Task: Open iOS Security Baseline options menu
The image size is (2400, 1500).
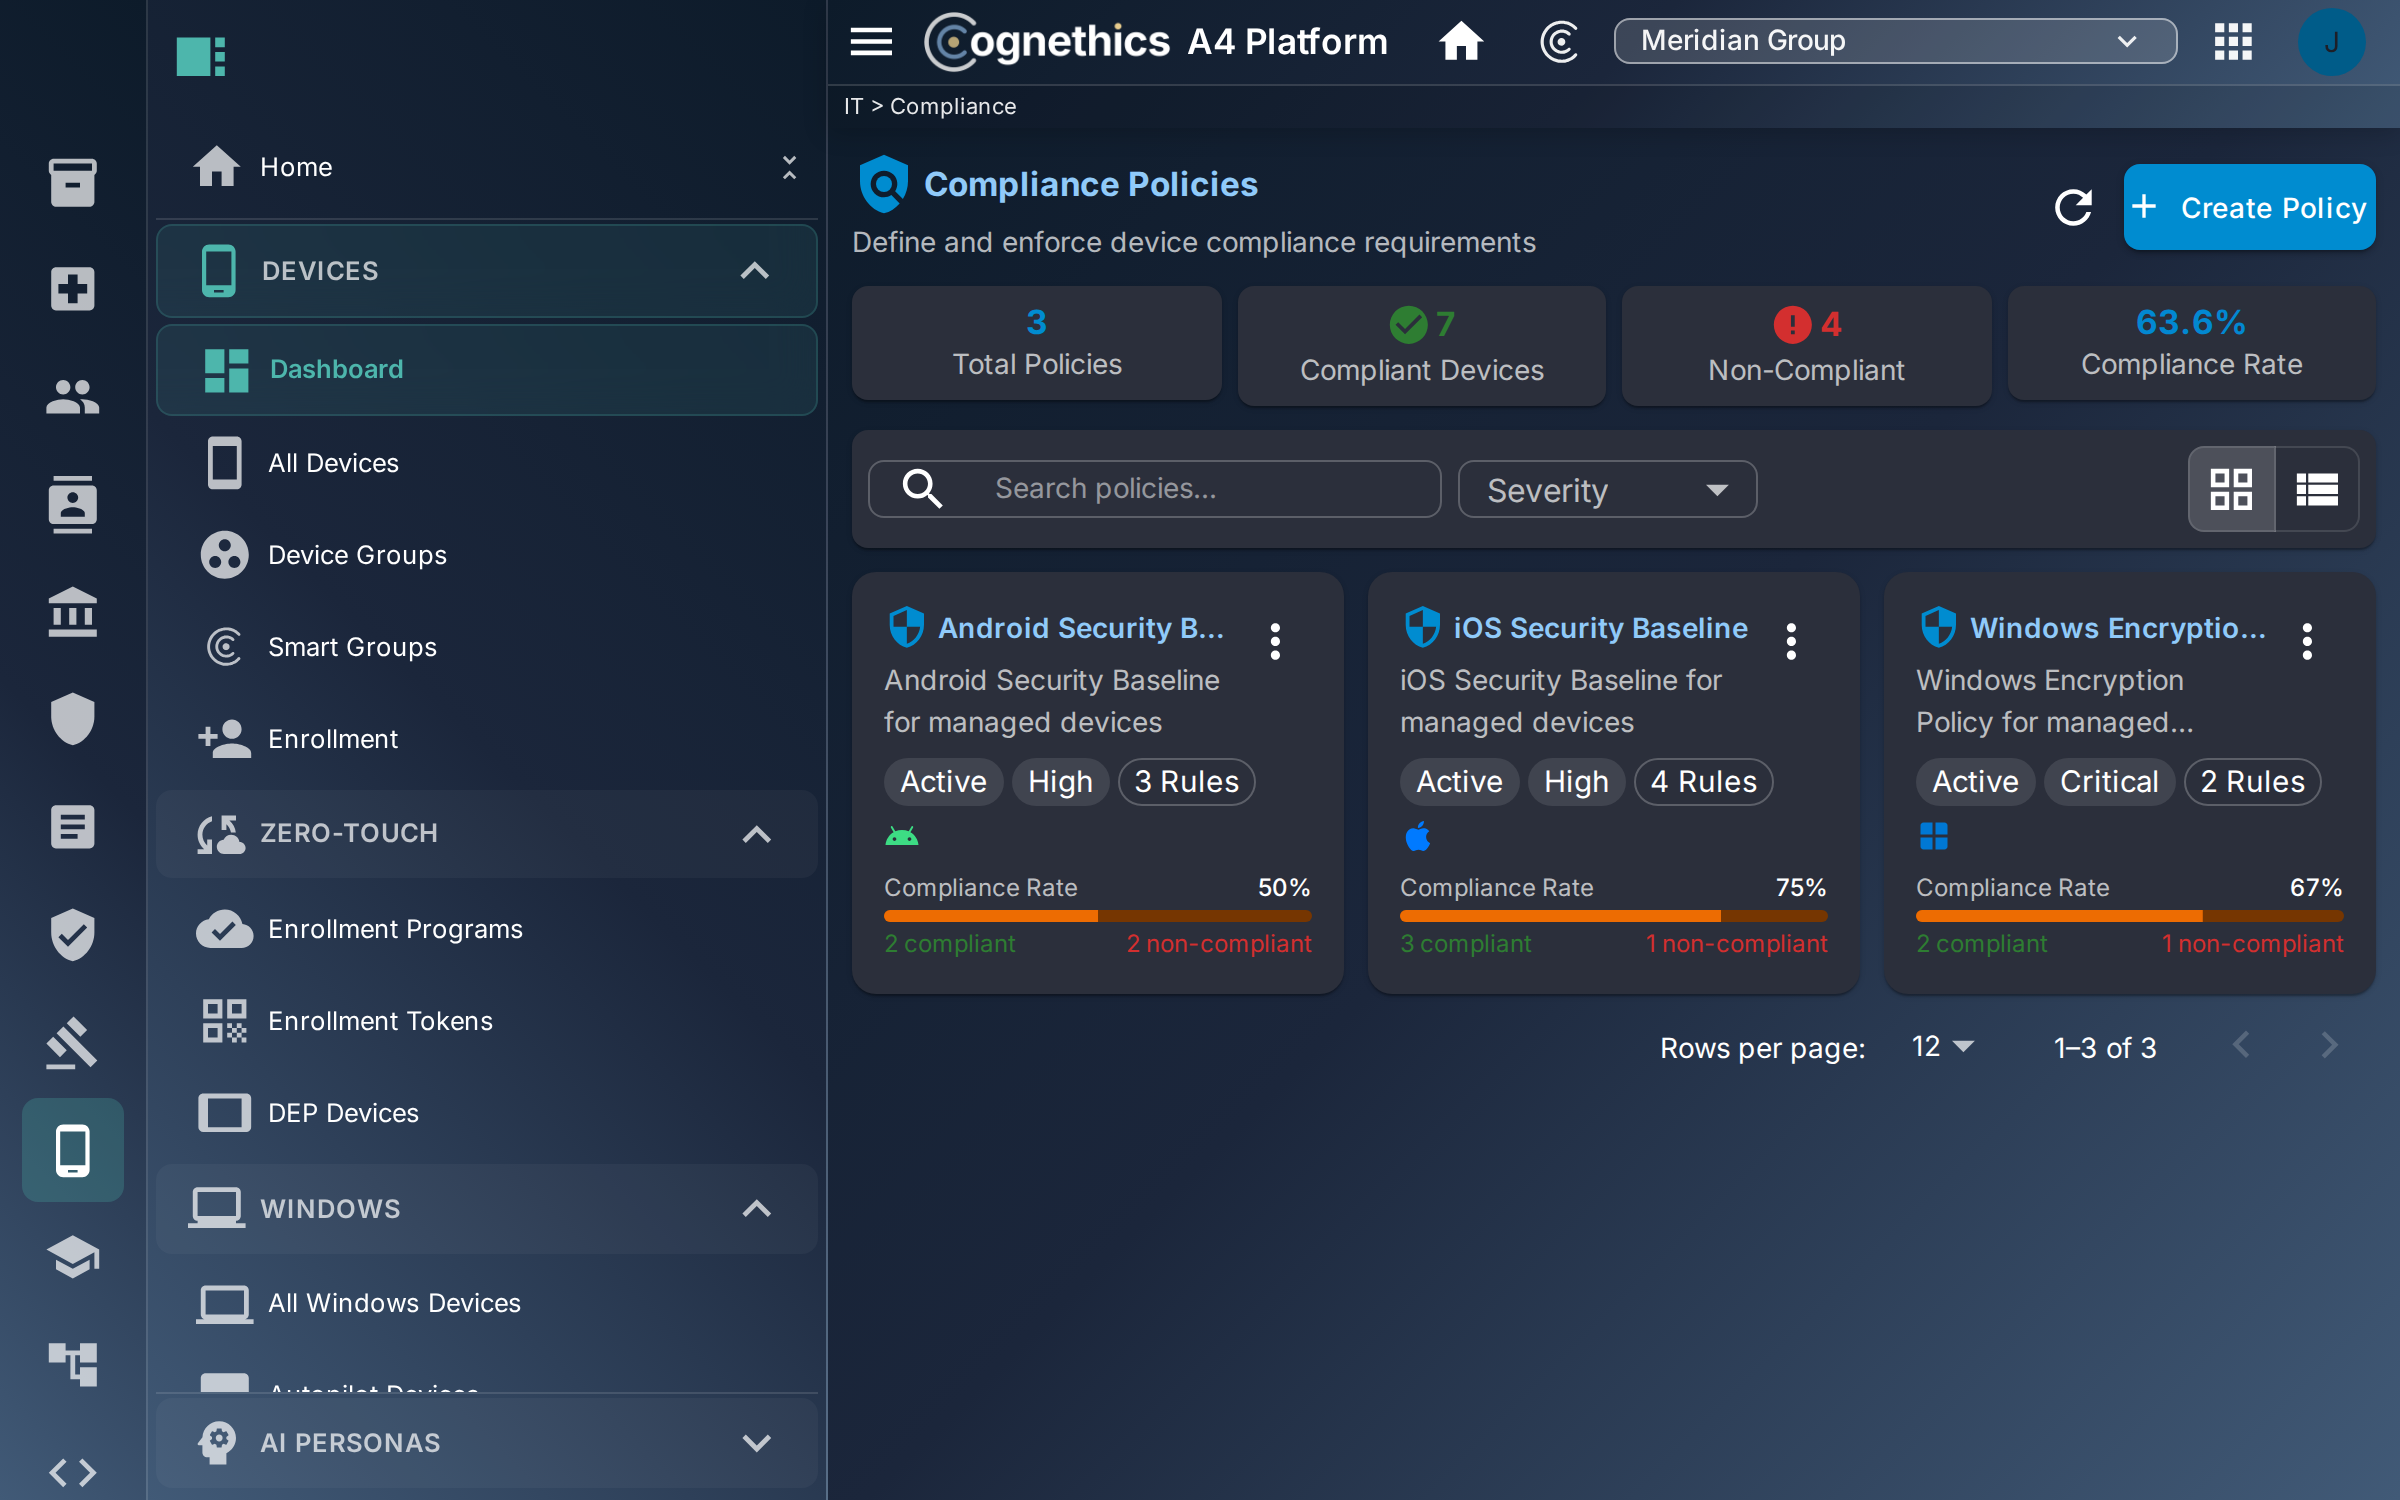Action: click(x=1791, y=641)
